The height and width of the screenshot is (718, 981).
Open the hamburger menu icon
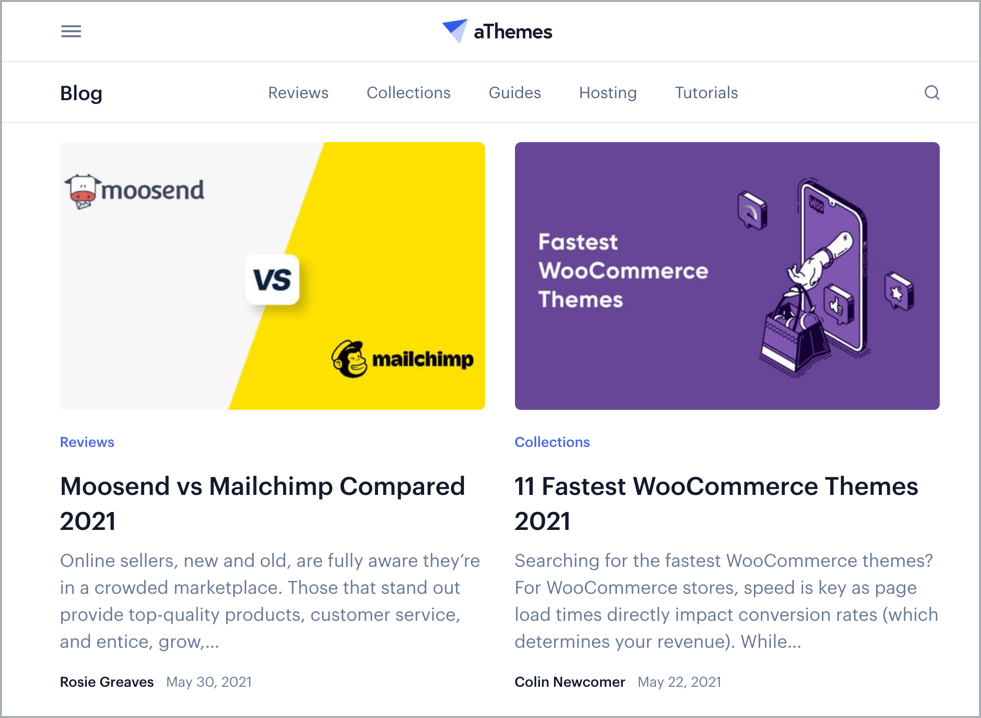71,31
